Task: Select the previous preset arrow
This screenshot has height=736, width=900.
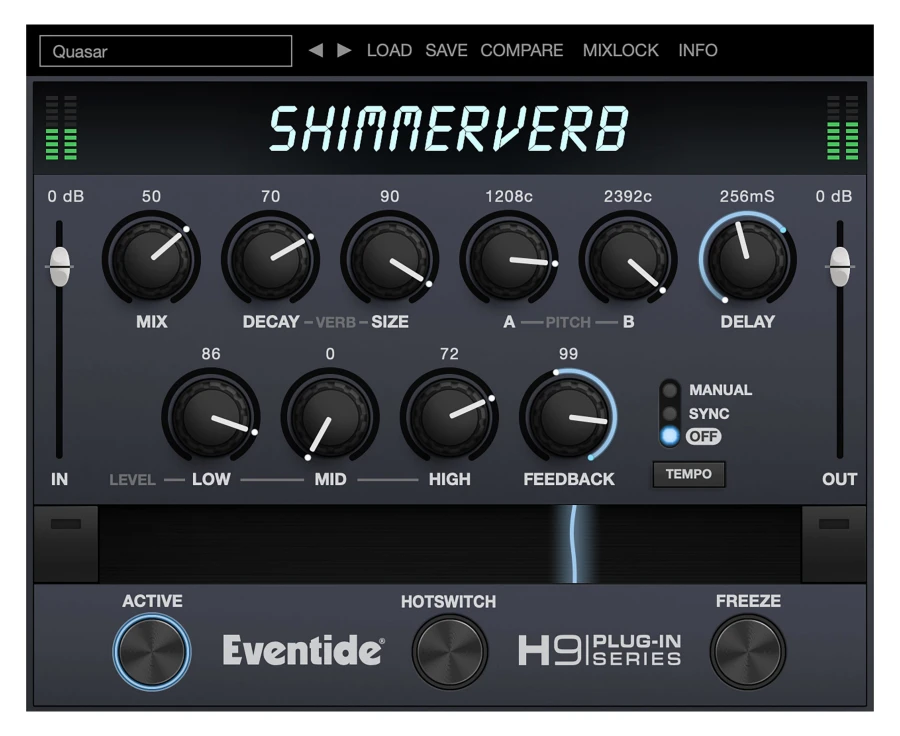Action: [x=316, y=51]
